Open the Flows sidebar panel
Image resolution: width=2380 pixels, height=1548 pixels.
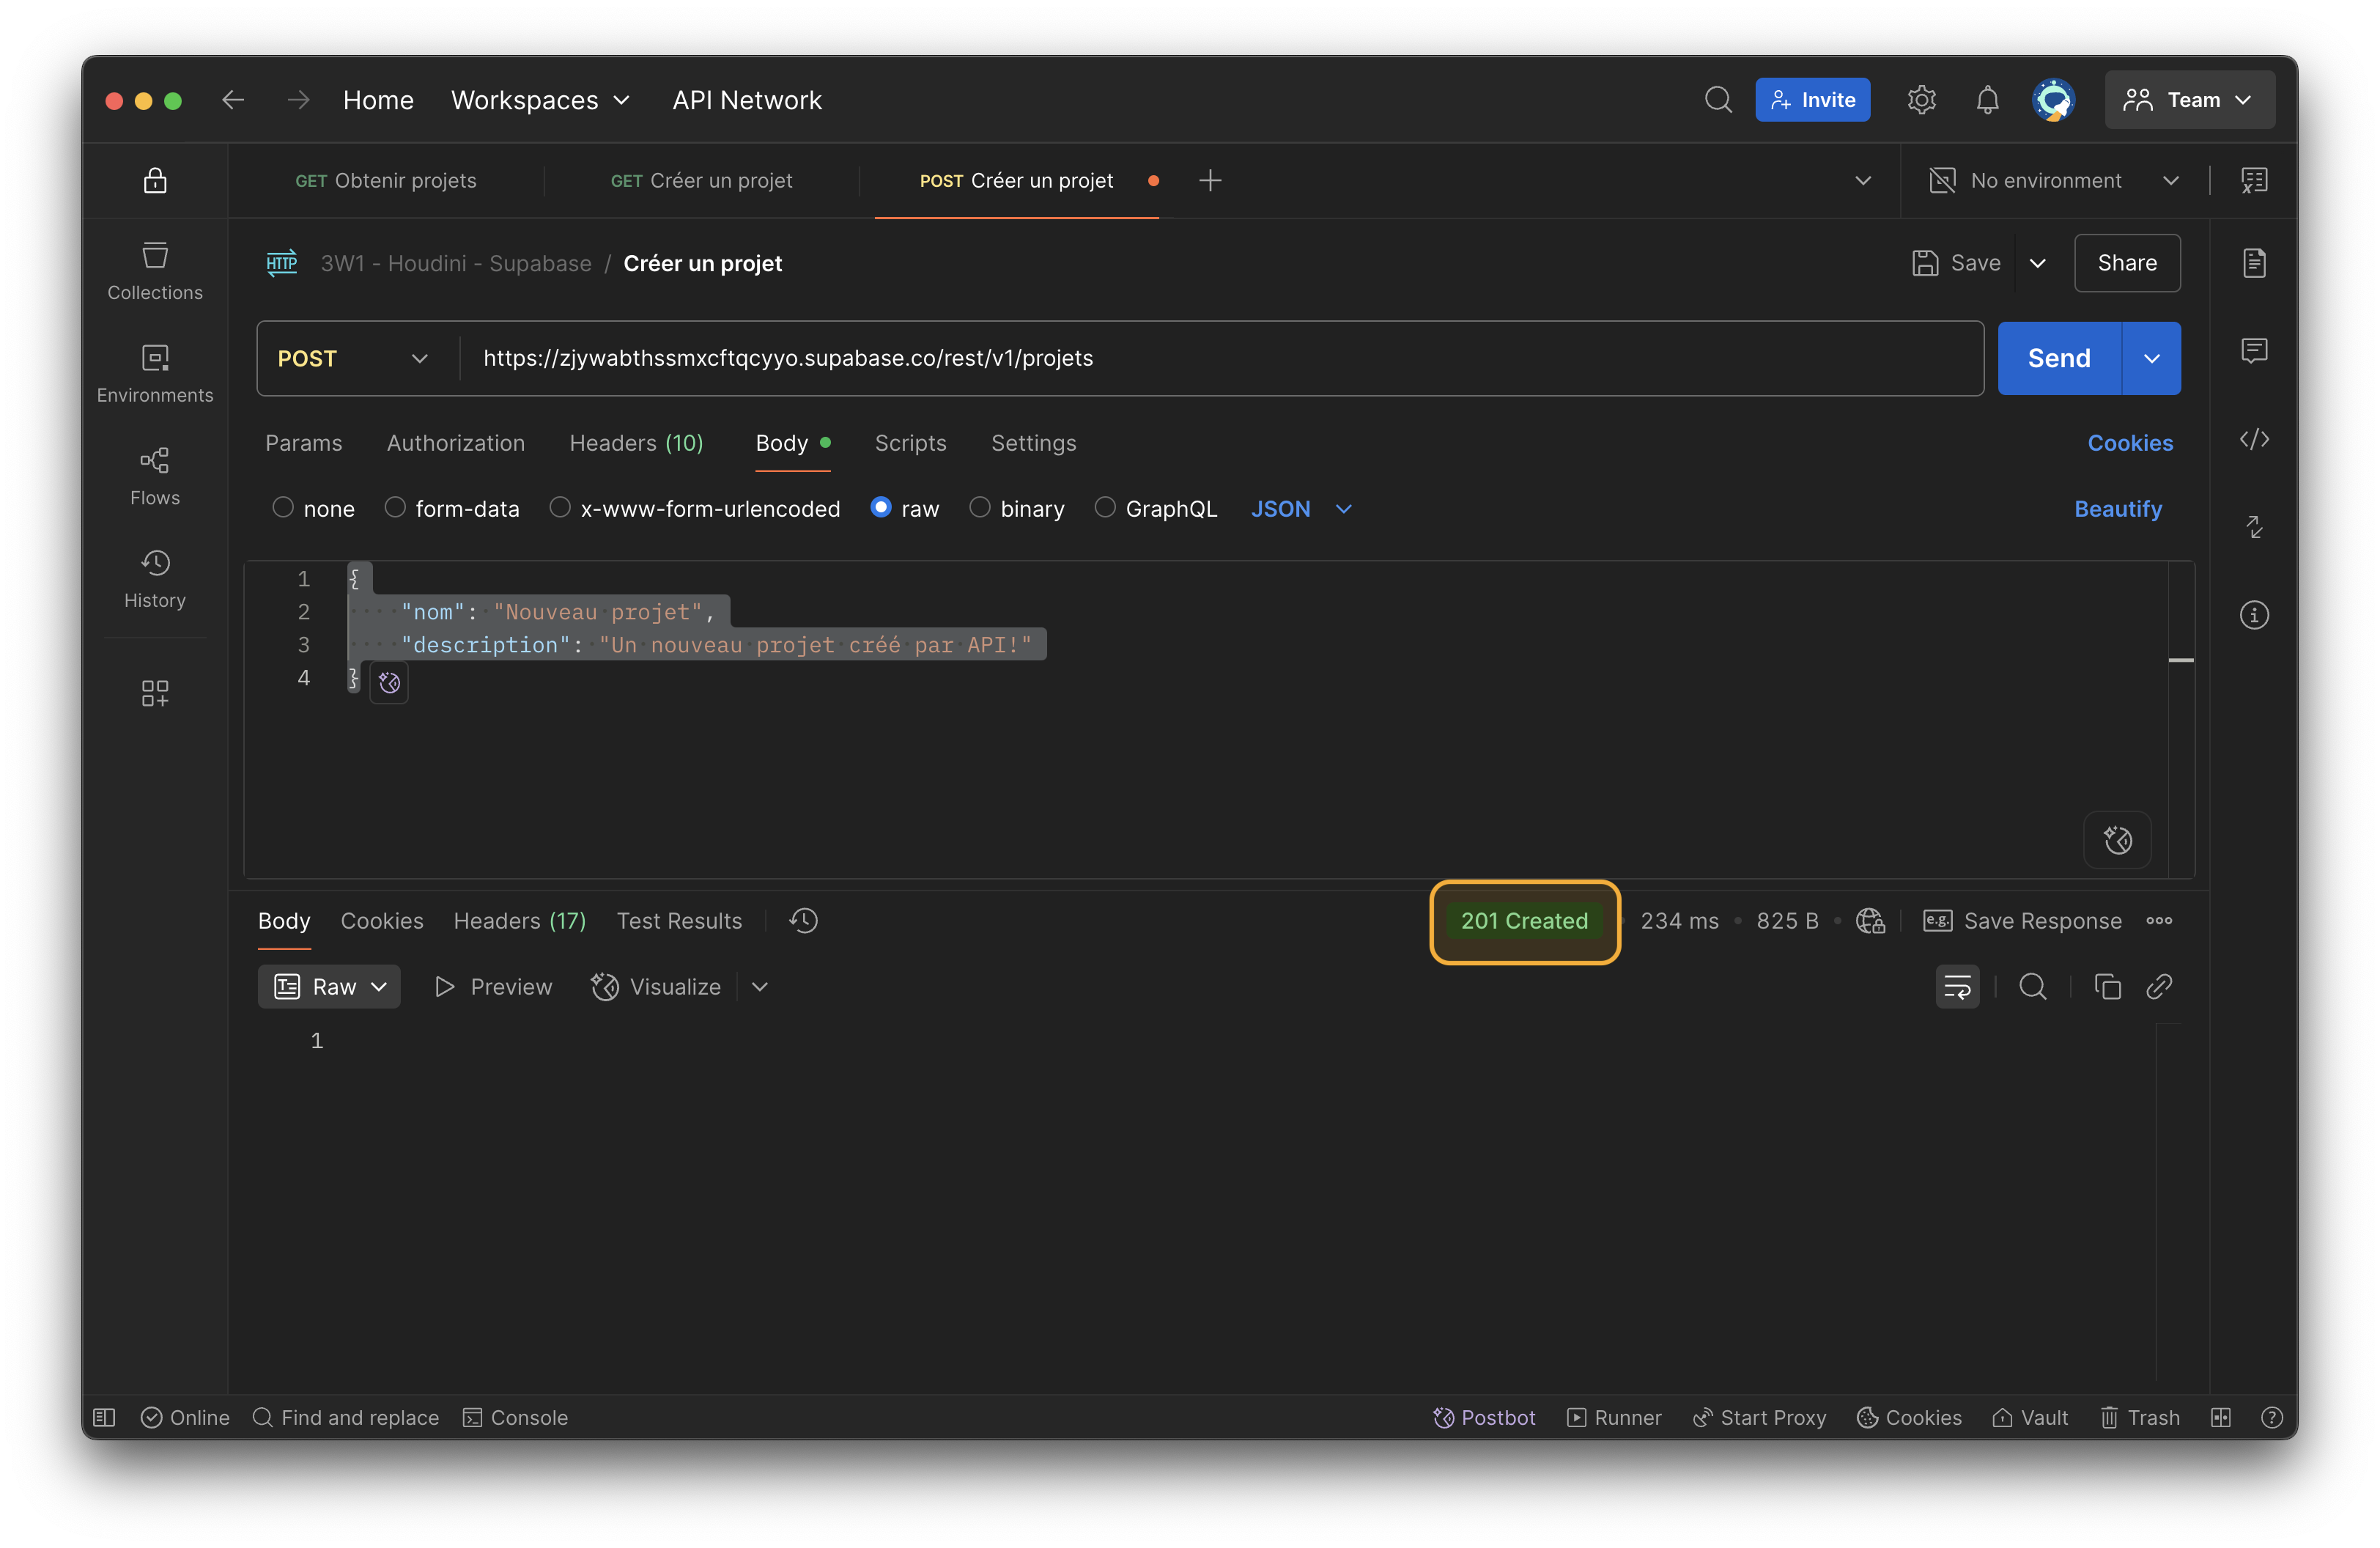click(155, 477)
